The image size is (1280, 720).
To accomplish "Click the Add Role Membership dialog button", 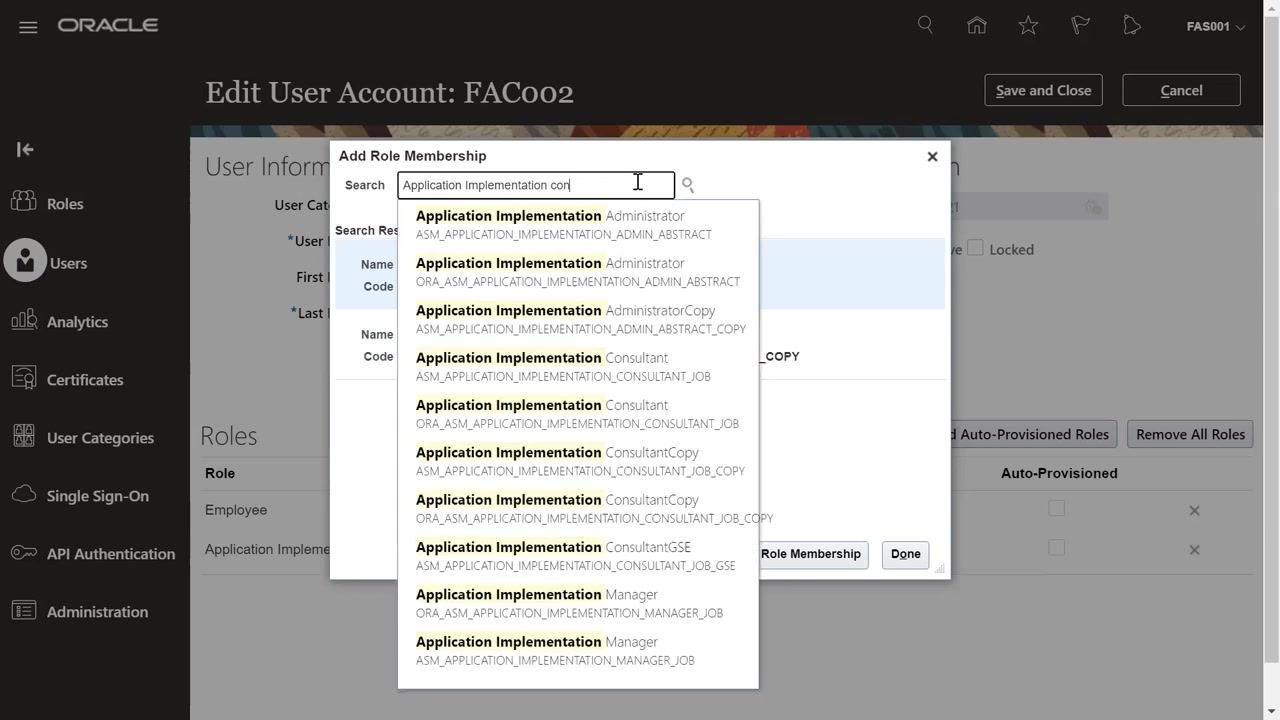I will click(813, 554).
